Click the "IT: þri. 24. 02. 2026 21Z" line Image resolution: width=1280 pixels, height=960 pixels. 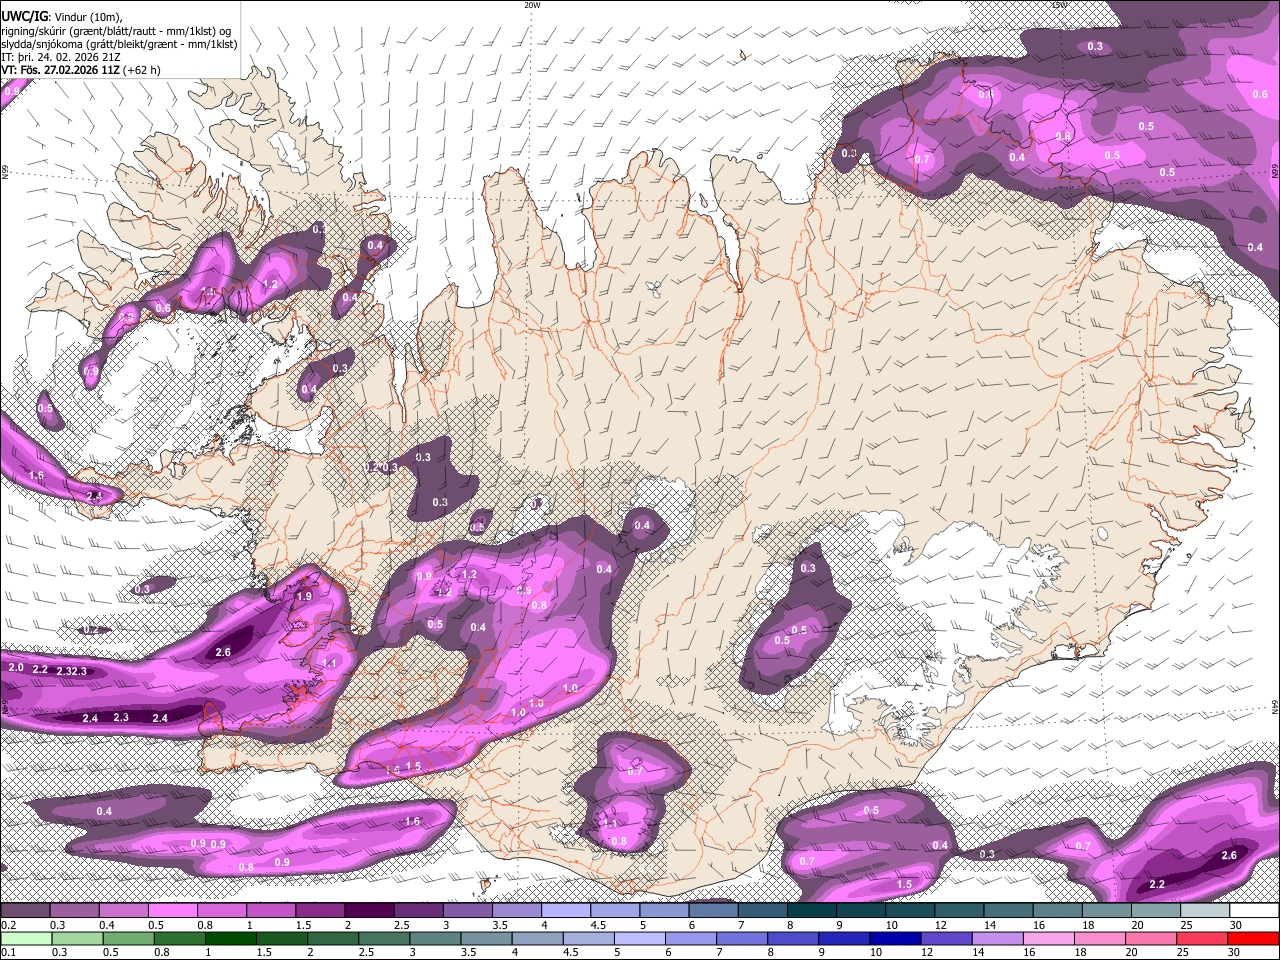click(61, 57)
